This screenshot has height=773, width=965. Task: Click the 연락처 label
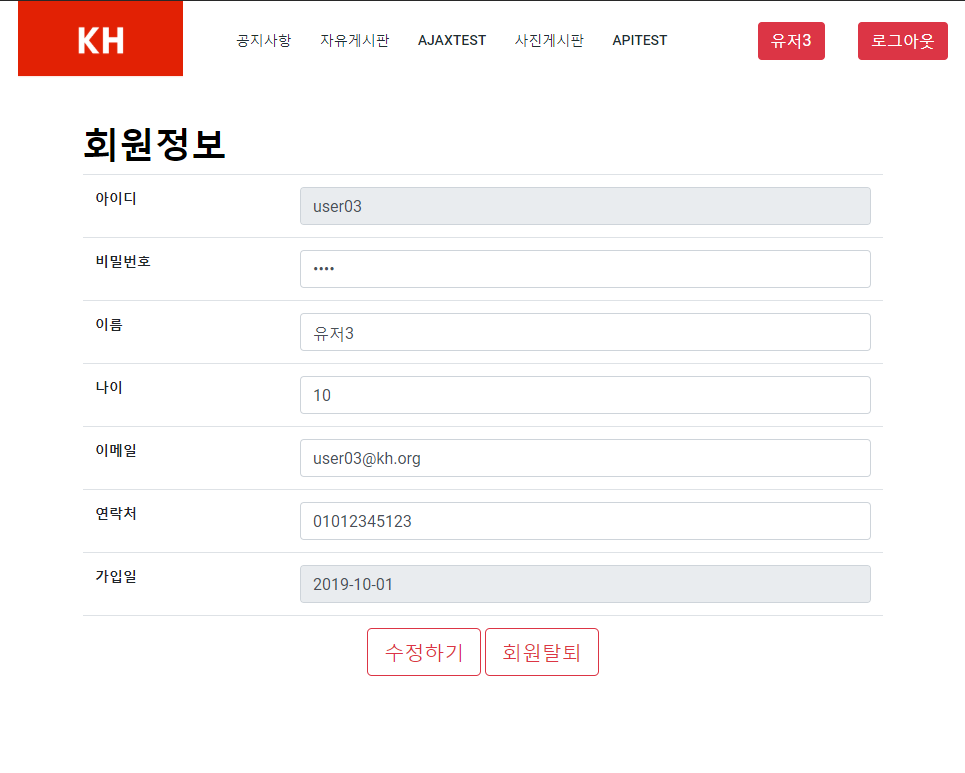pyautogui.click(x=116, y=513)
